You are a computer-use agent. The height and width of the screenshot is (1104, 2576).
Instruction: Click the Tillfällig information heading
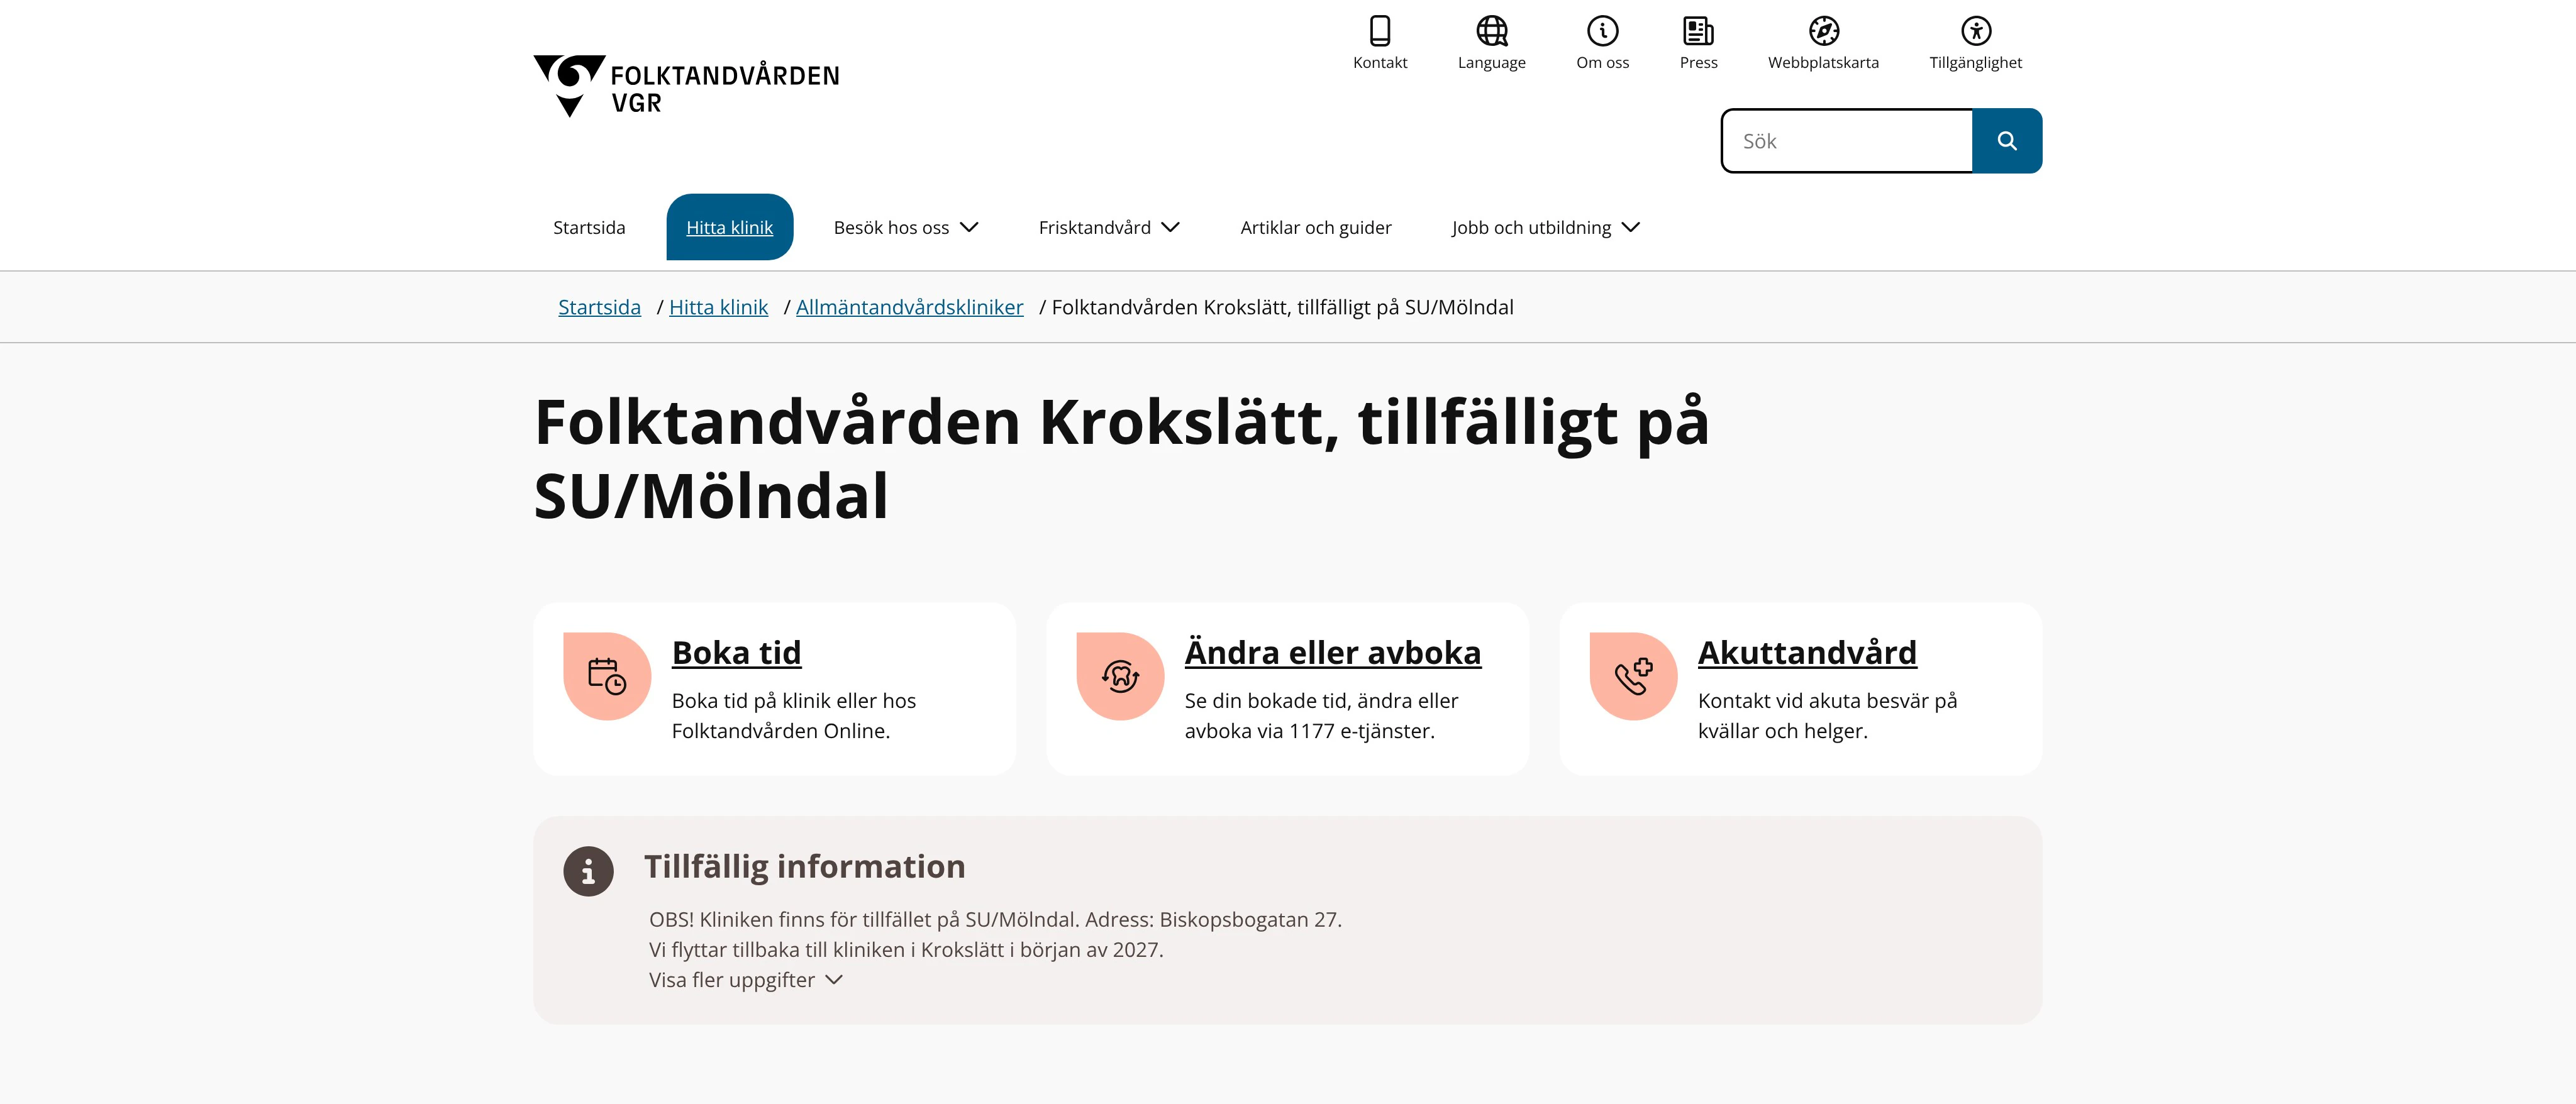[804, 866]
